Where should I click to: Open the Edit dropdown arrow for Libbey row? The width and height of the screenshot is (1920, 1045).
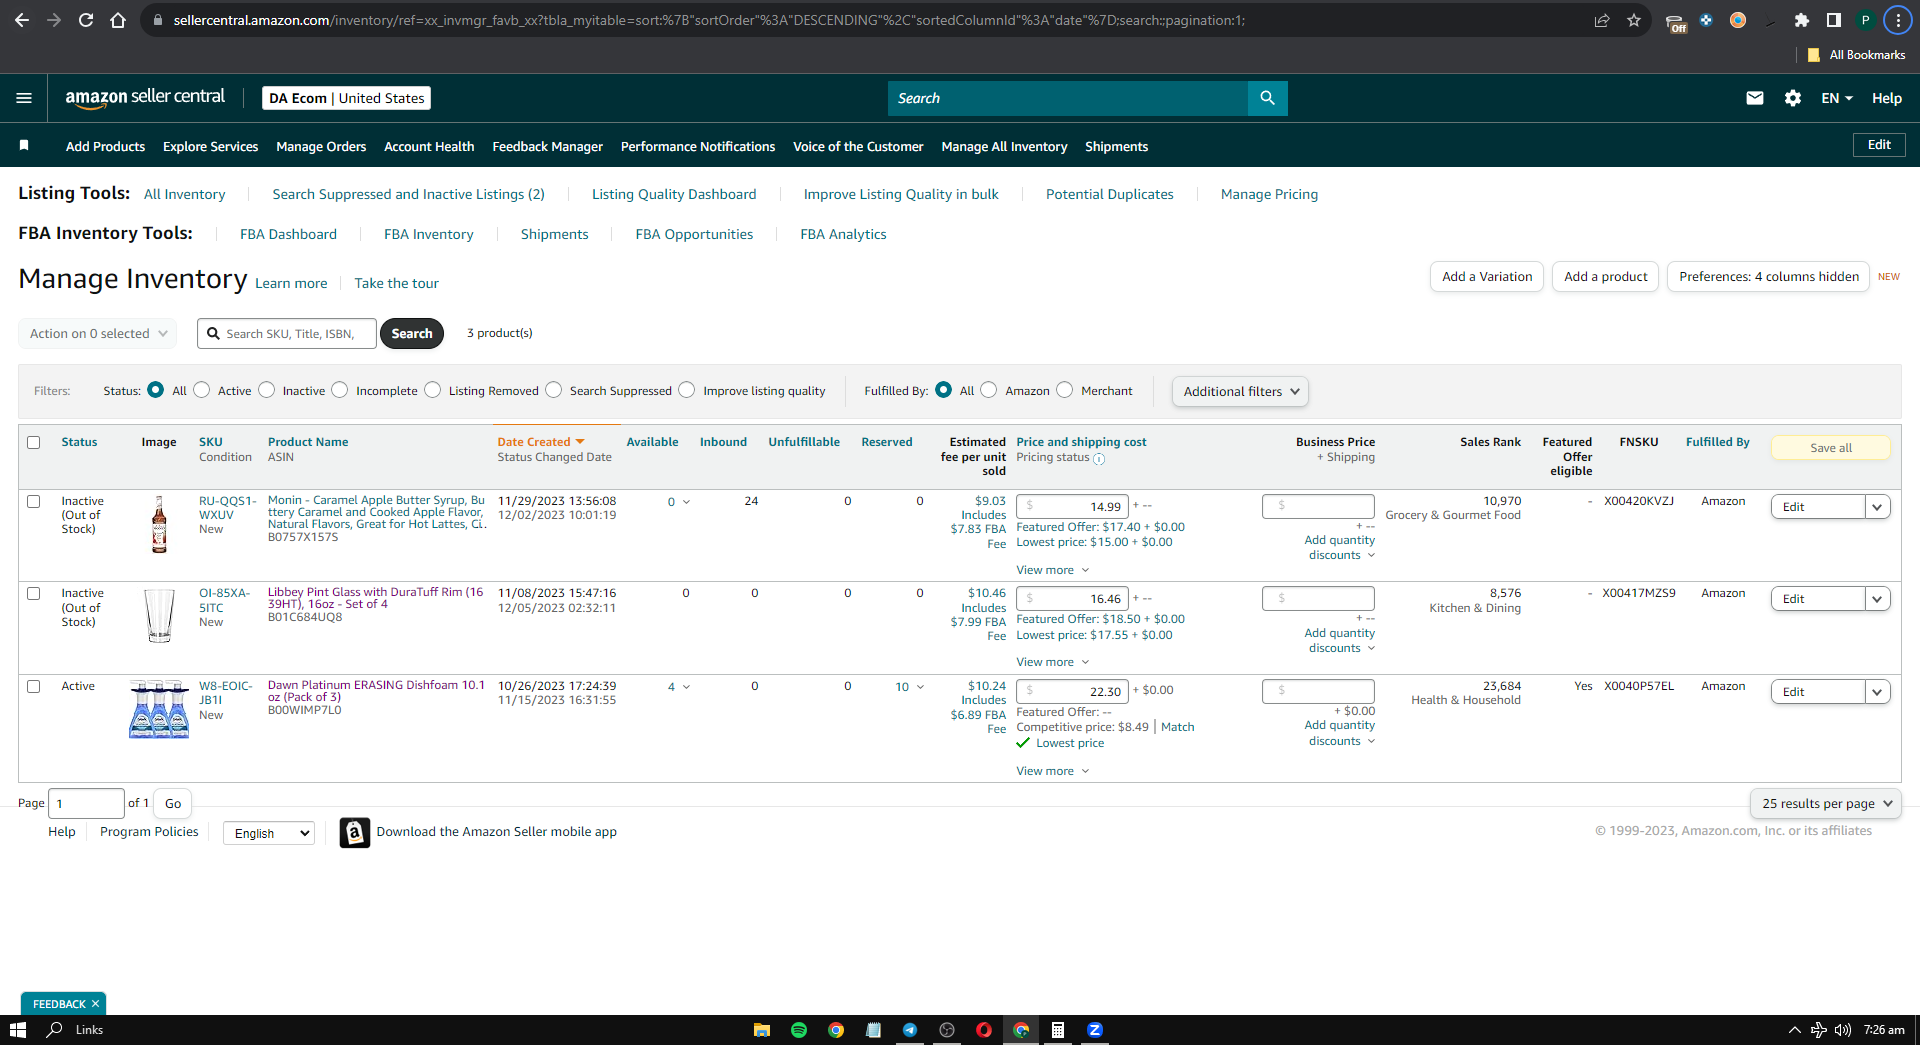[x=1877, y=599]
